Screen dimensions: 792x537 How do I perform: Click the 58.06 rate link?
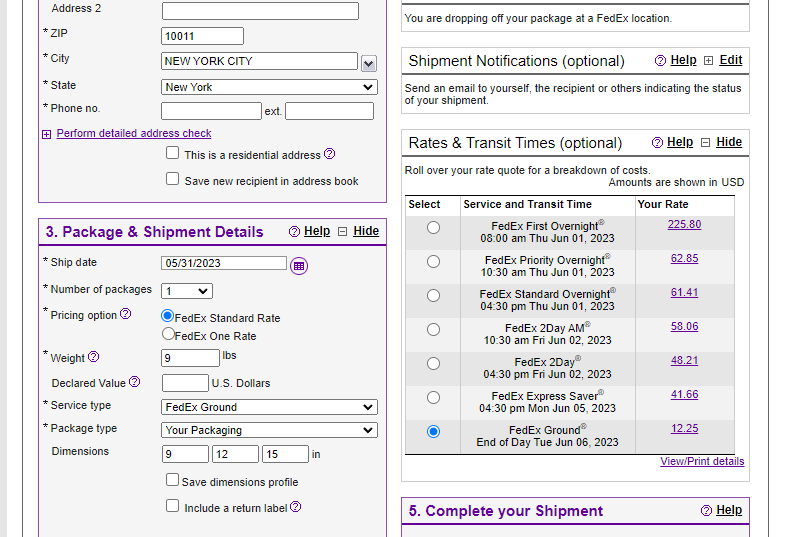[x=684, y=326]
